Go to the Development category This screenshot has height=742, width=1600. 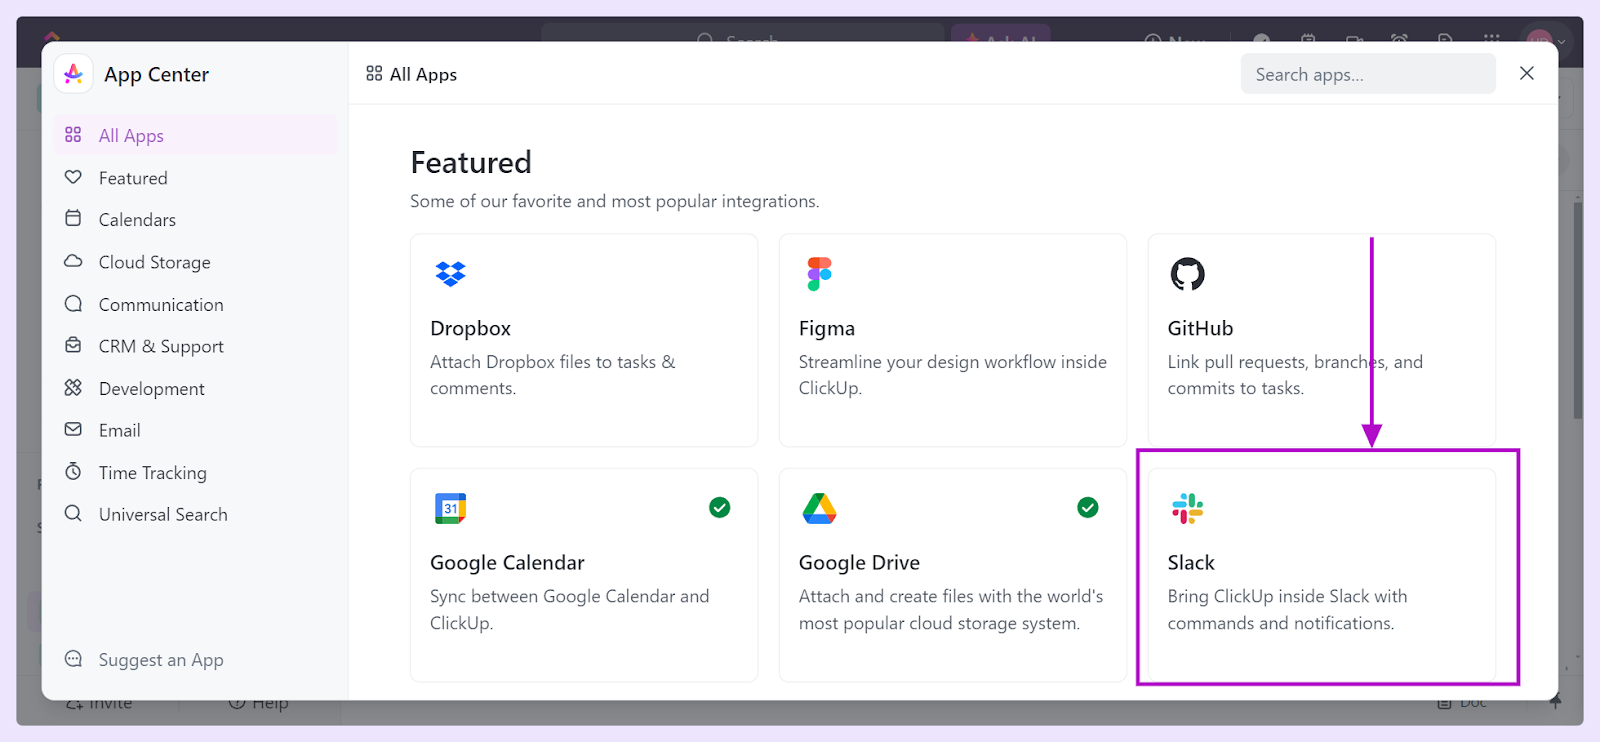pos(196,388)
